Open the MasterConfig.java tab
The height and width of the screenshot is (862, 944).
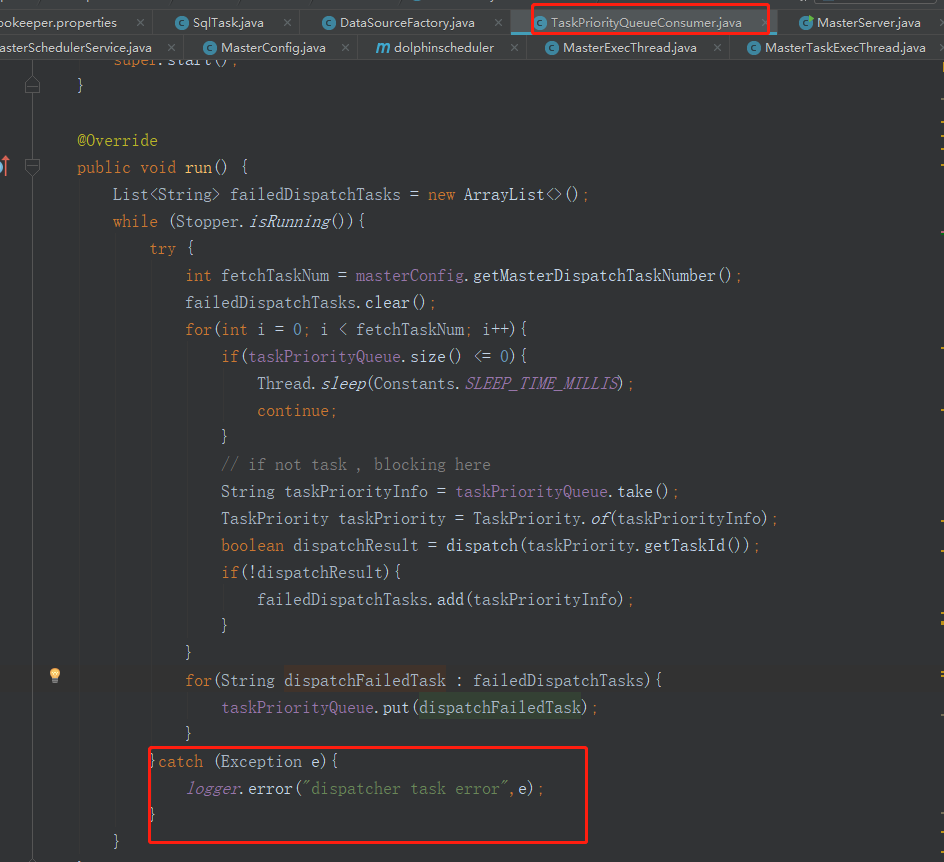pyautogui.click(x=273, y=48)
